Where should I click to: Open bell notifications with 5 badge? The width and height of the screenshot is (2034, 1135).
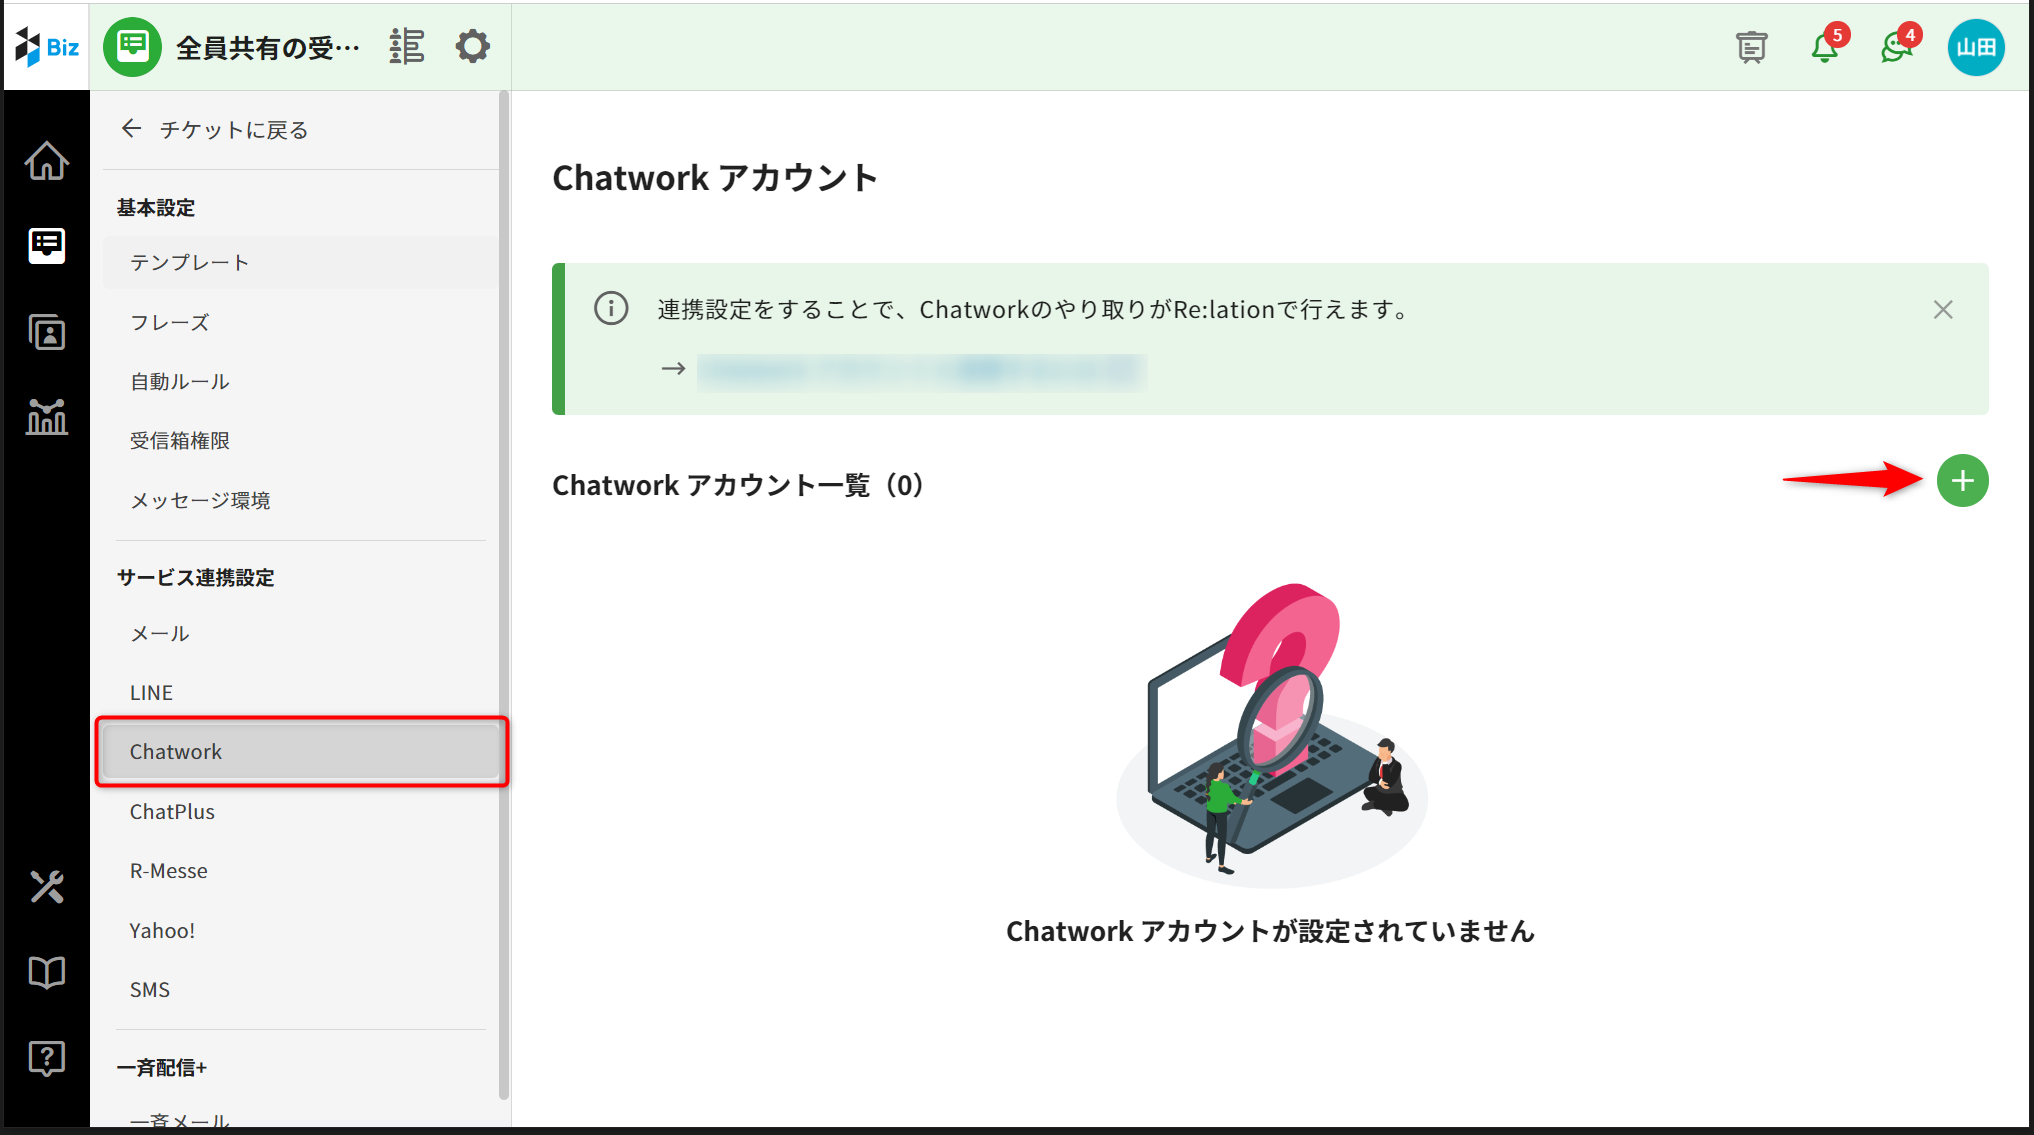tap(1826, 46)
